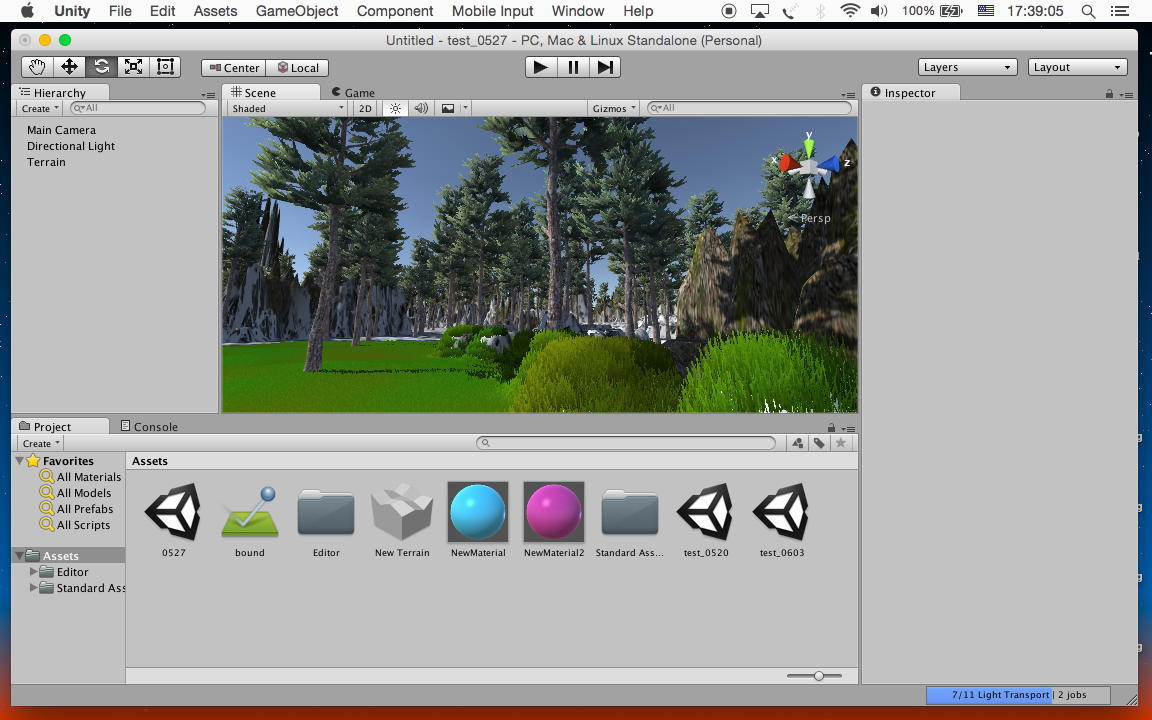Click the Center pivot button
The height and width of the screenshot is (720, 1152).
[x=234, y=68]
